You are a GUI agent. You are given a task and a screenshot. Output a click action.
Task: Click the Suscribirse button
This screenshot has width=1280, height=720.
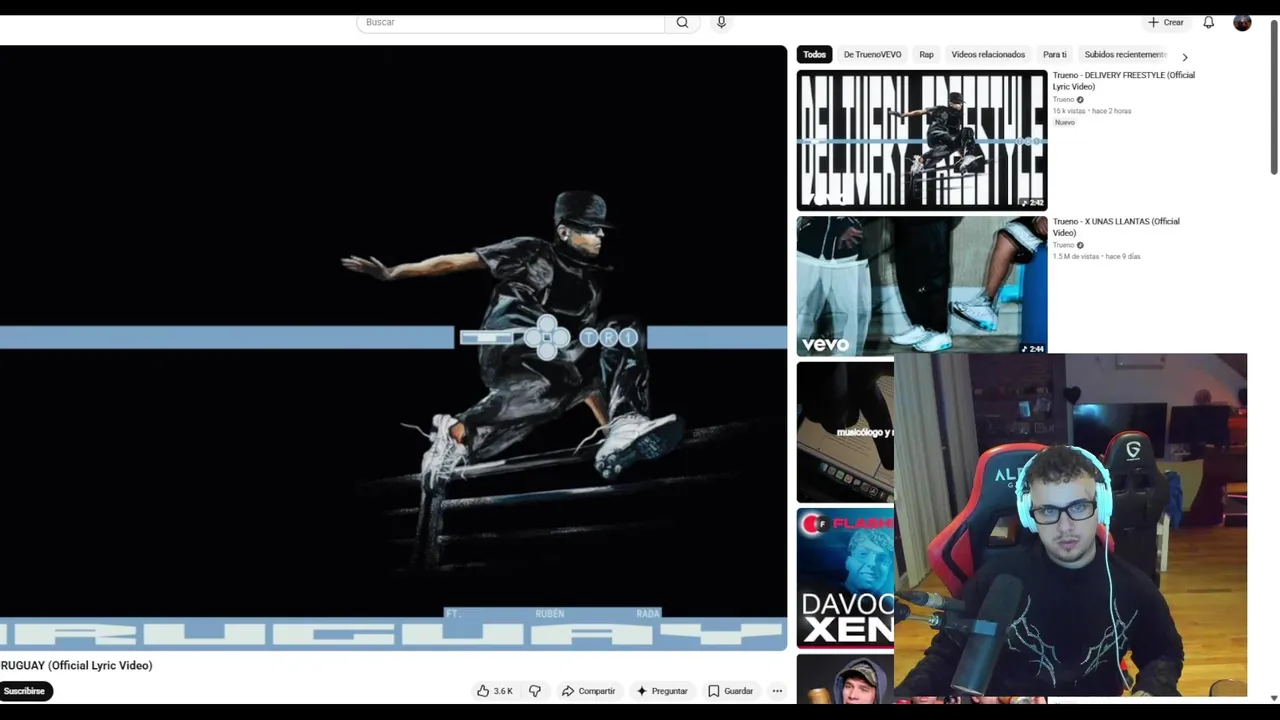point(24,691)
